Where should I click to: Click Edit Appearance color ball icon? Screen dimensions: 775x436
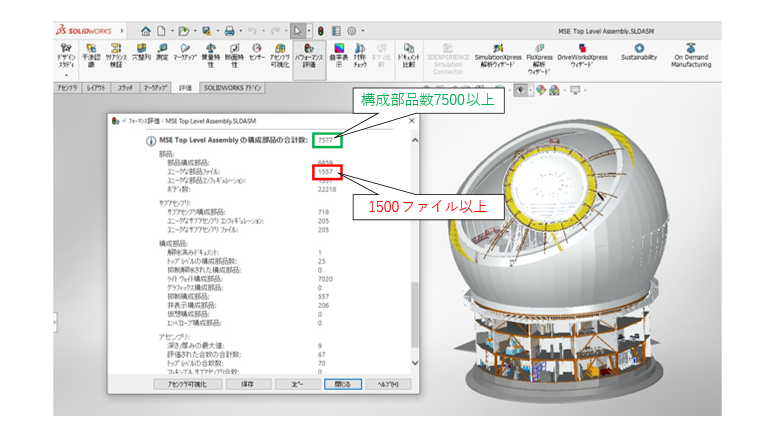pyautogui.click(x=541, y=90)
